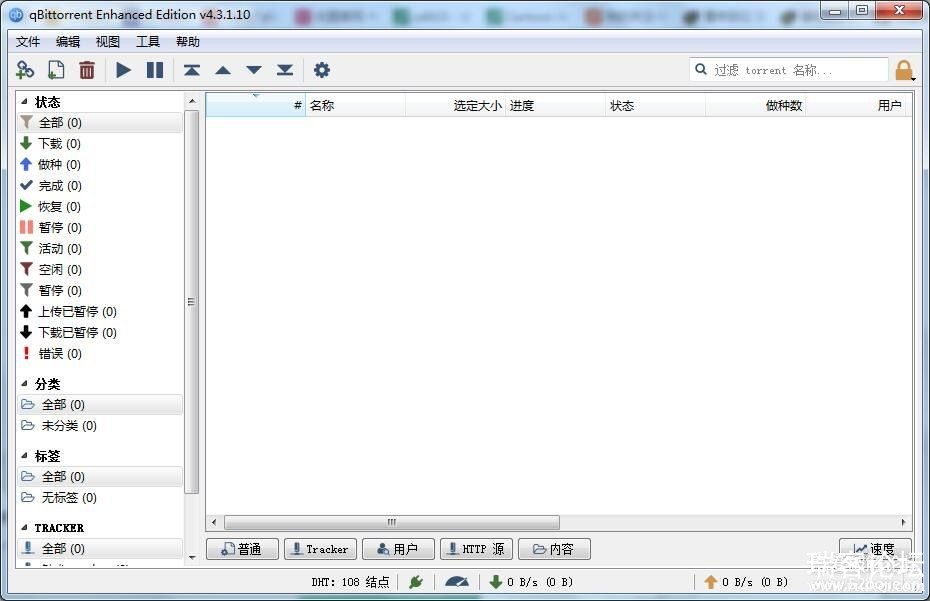Click the delete torrent trash icon
This screenshot has height=601, width=930.
(x=87, y=70)
